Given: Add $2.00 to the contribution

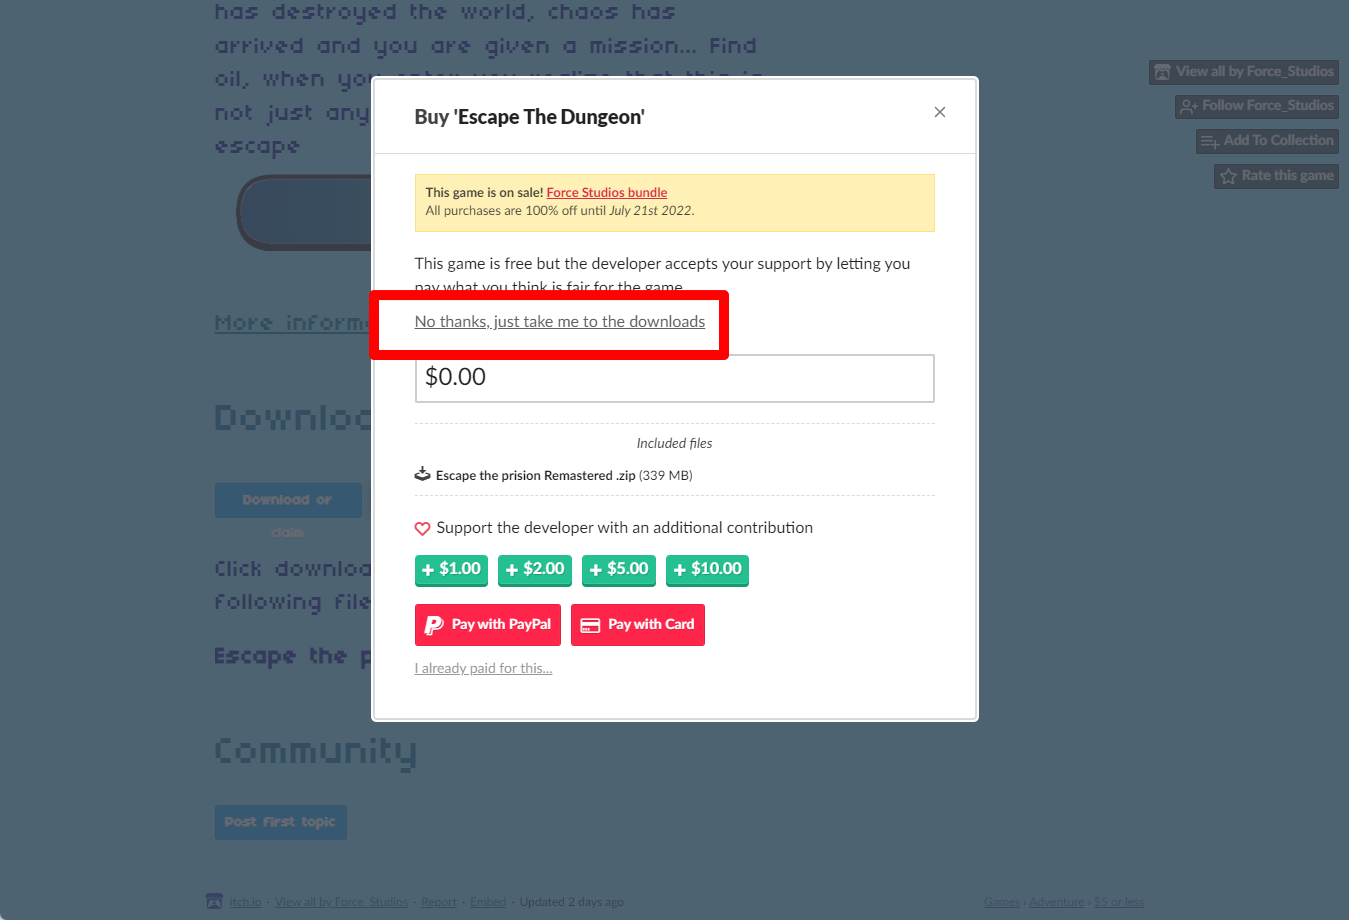Looking at the screenshot, I should (x=535, y=570).
